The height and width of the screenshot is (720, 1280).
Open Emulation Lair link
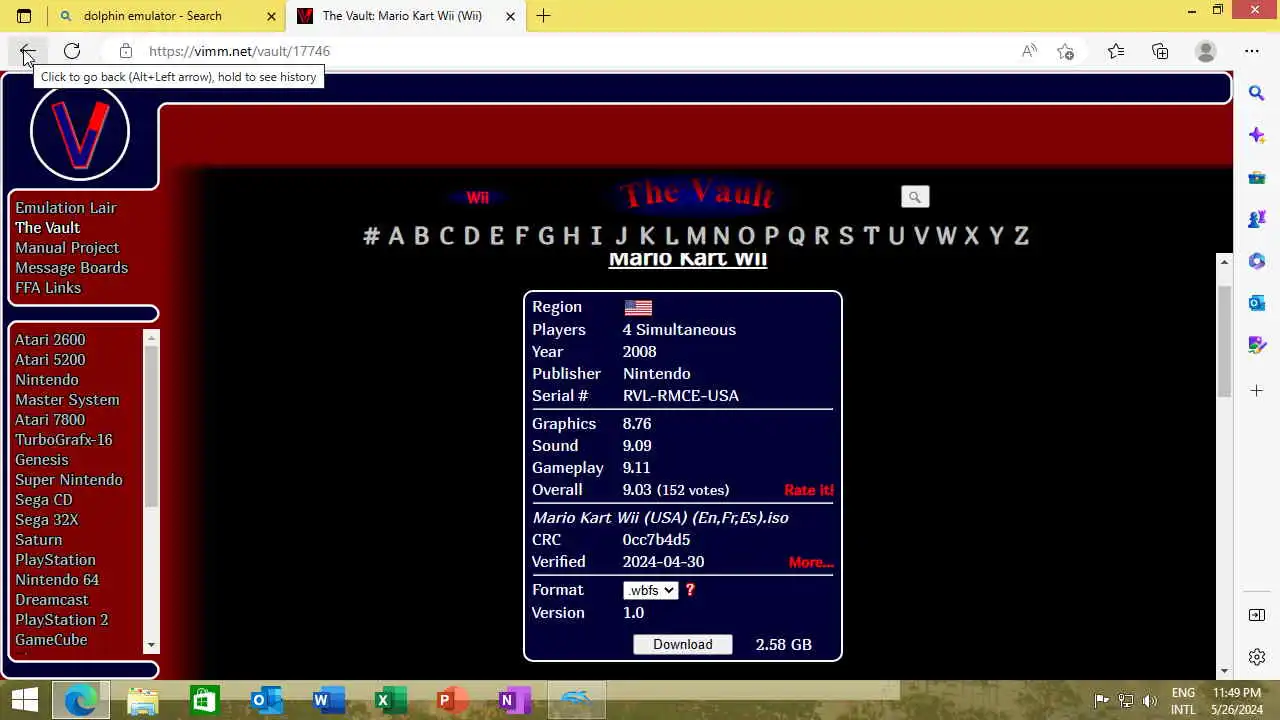tap(66, 208)
